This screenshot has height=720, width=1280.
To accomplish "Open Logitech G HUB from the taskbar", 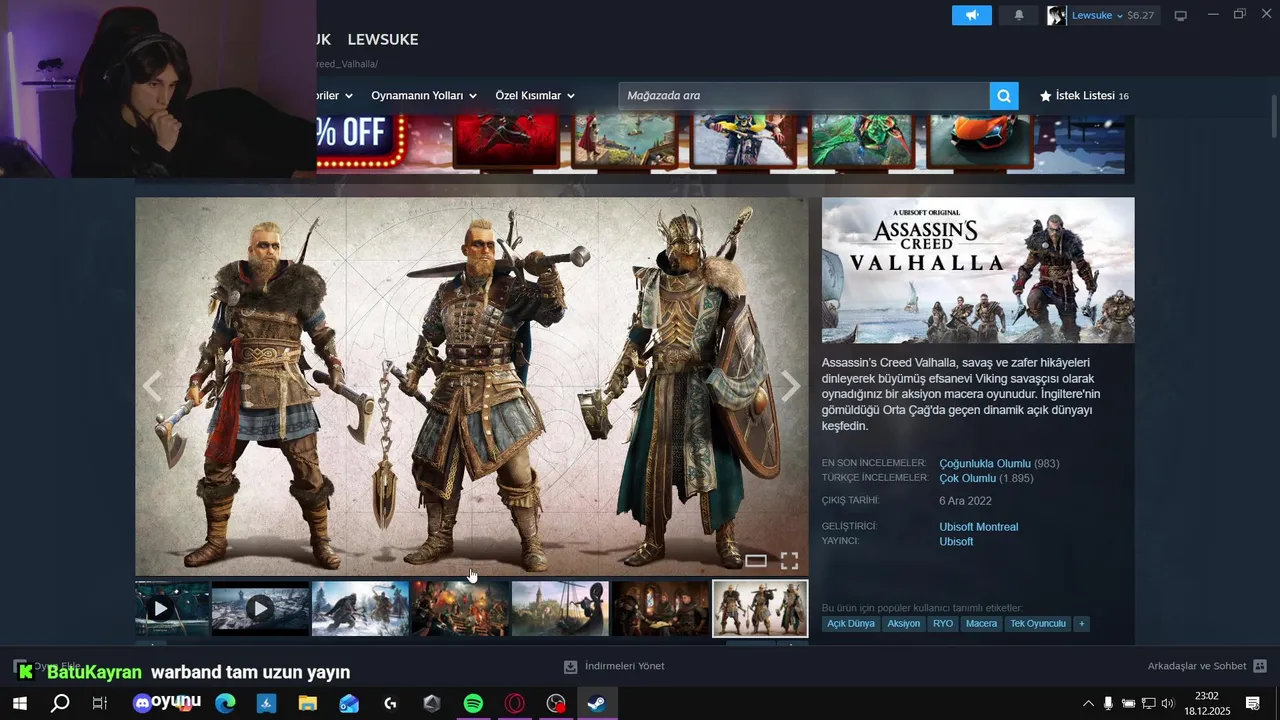I will click(391, 704).
